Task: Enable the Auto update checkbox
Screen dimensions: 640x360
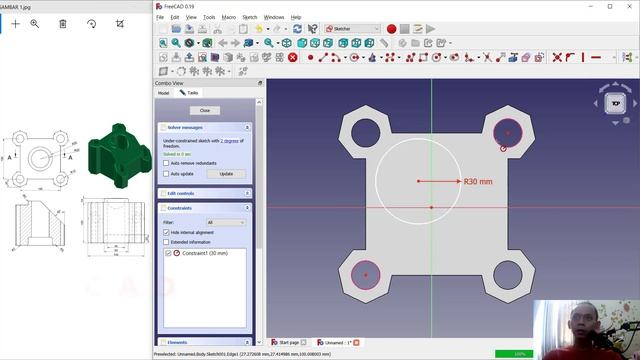Action: tap(166, 173)
